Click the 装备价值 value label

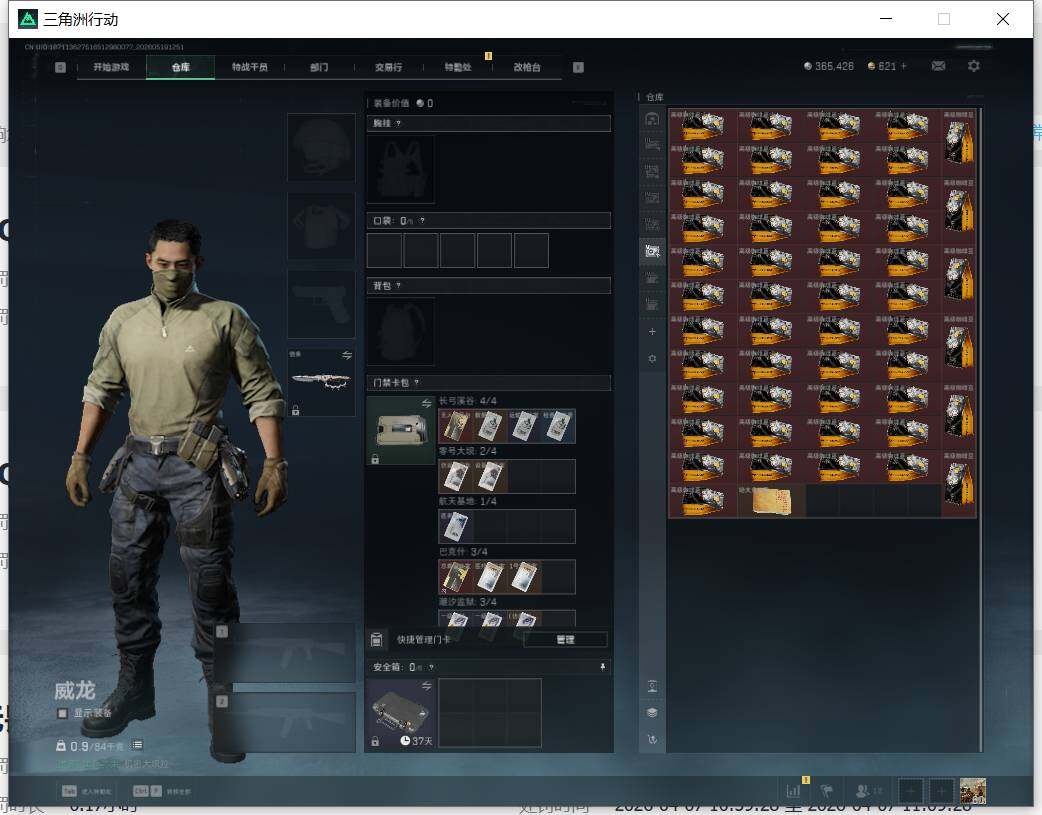coord(403,103)
